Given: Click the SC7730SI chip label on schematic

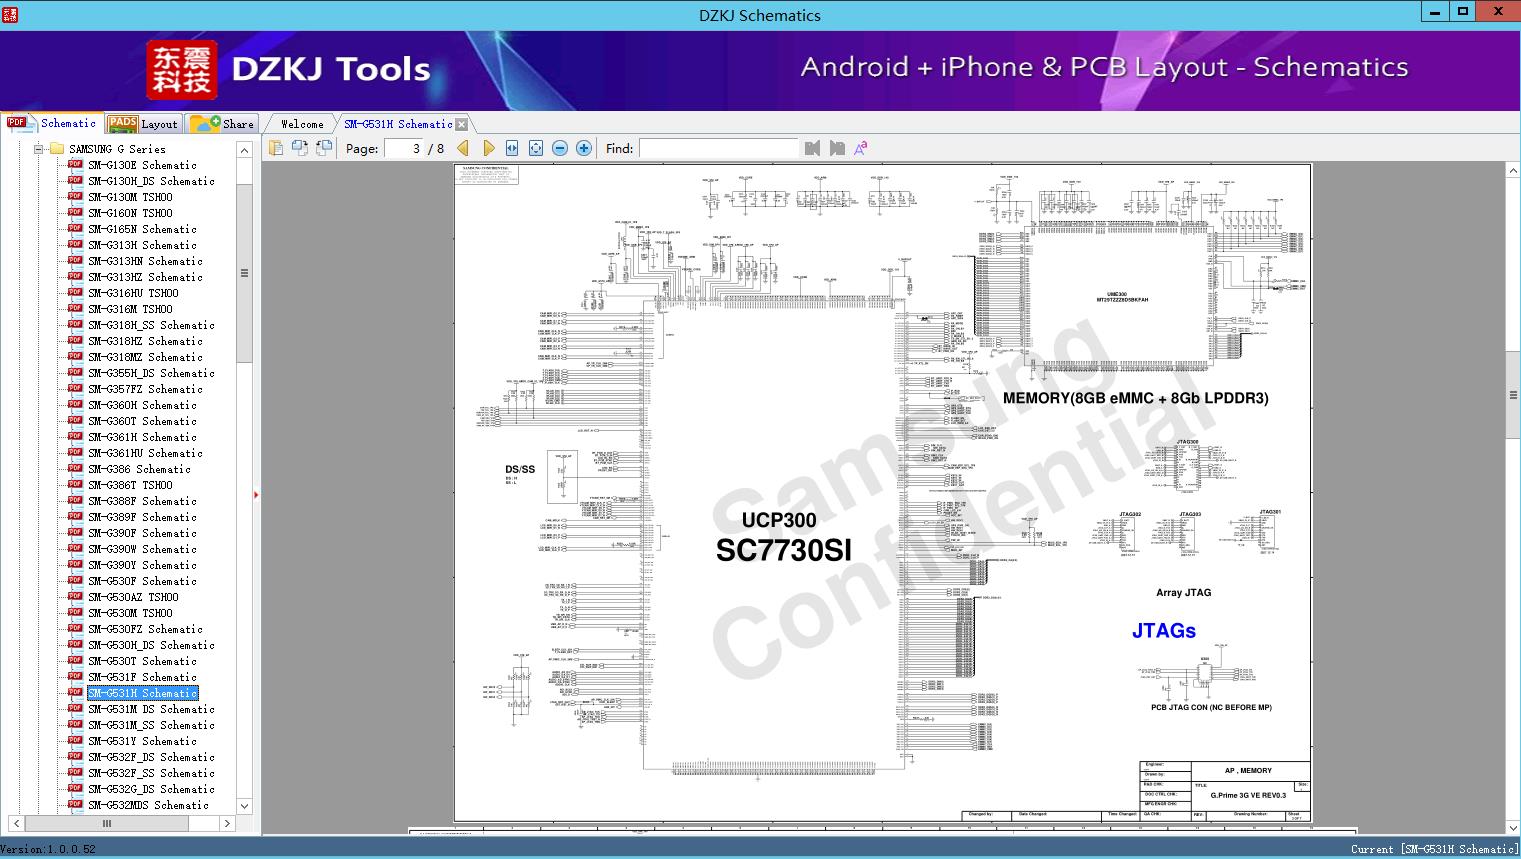Looking at the screenshot, I should [x=784, y=550].
